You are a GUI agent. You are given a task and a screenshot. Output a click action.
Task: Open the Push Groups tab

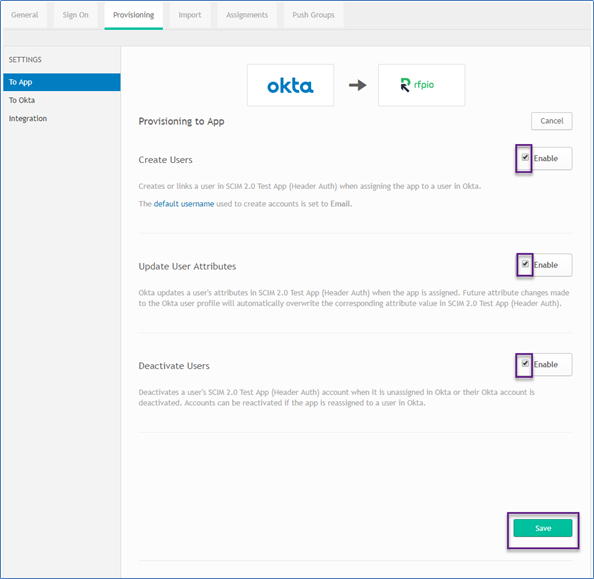[313, 15]
